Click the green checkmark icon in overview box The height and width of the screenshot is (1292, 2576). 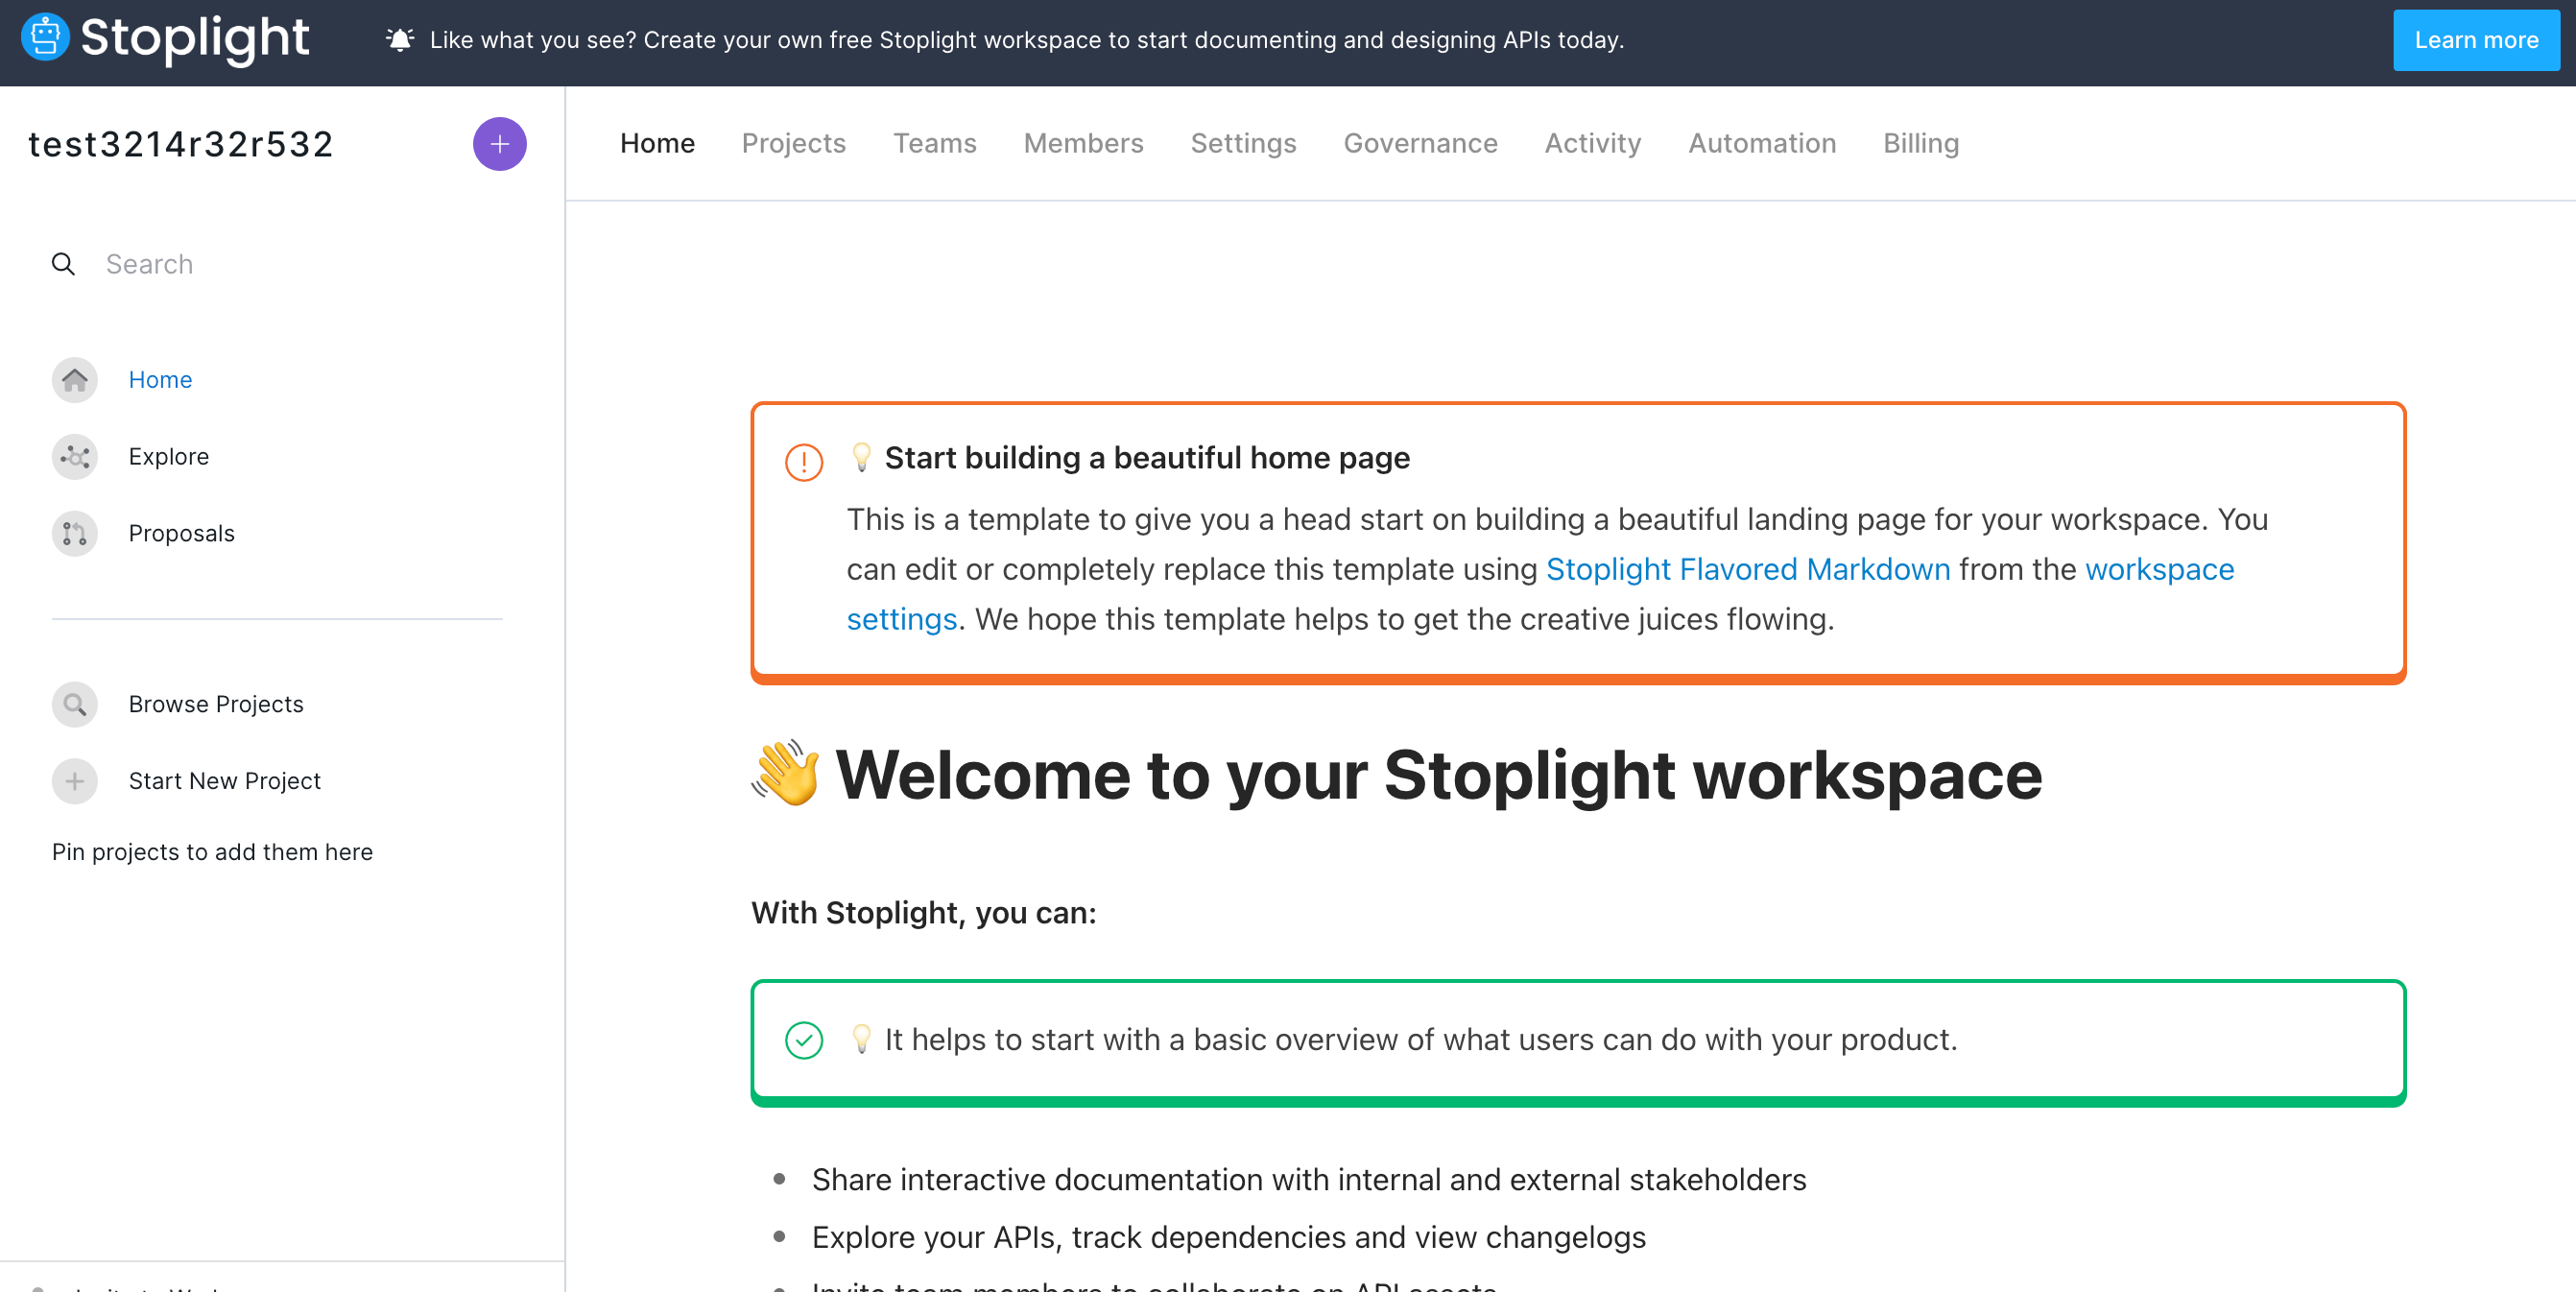tap(805, 1041)
